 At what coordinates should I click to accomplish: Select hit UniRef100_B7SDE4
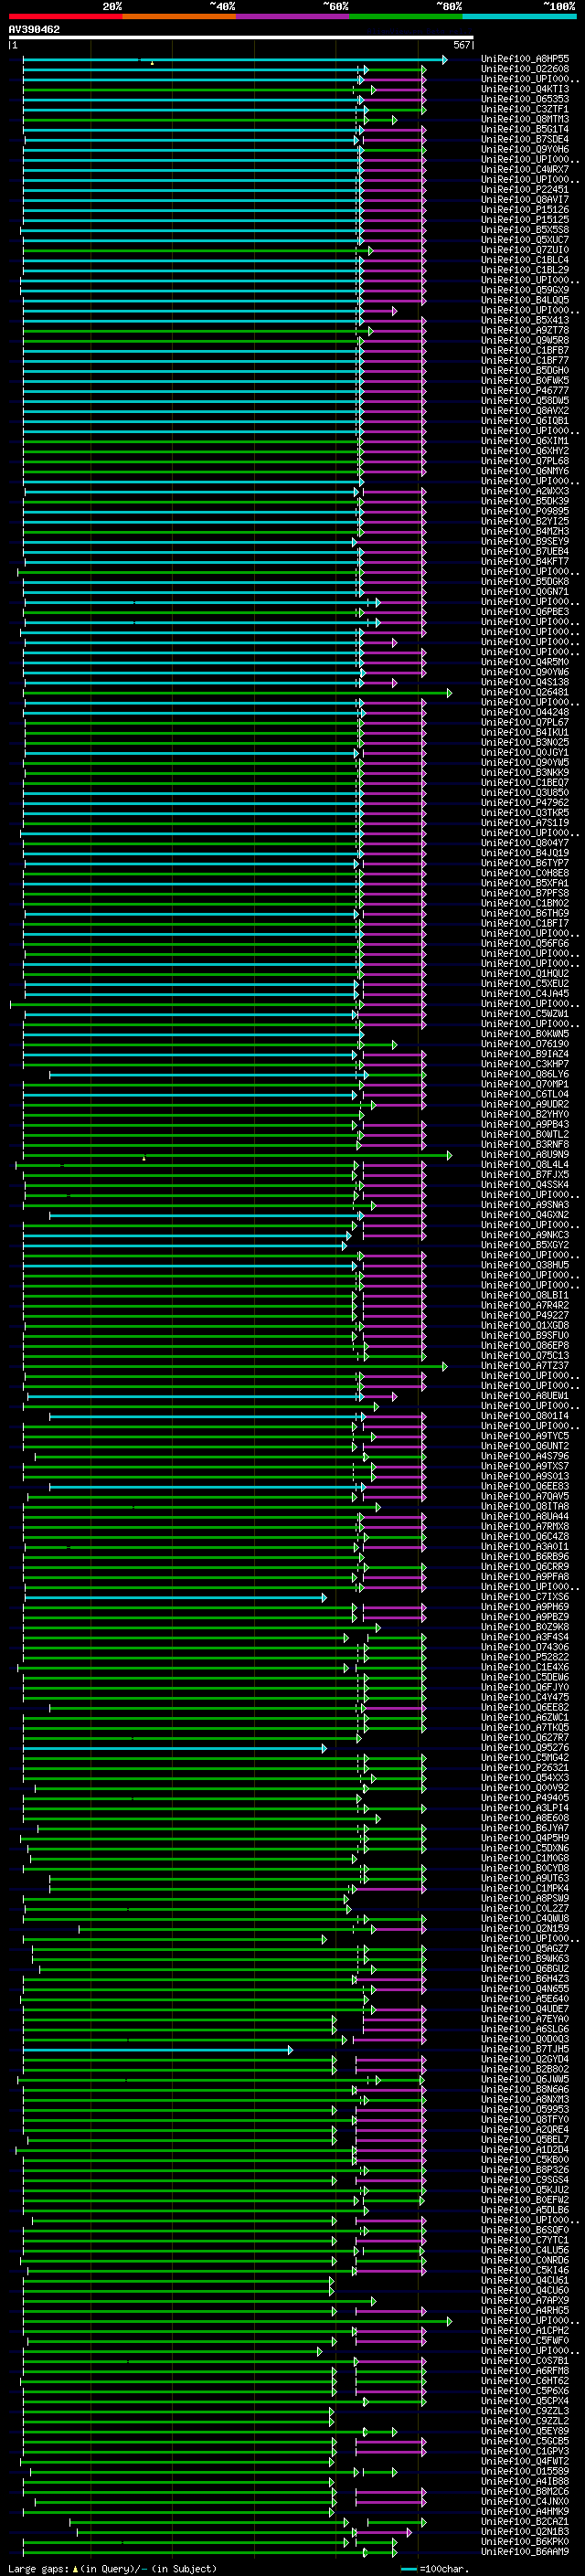525,139
